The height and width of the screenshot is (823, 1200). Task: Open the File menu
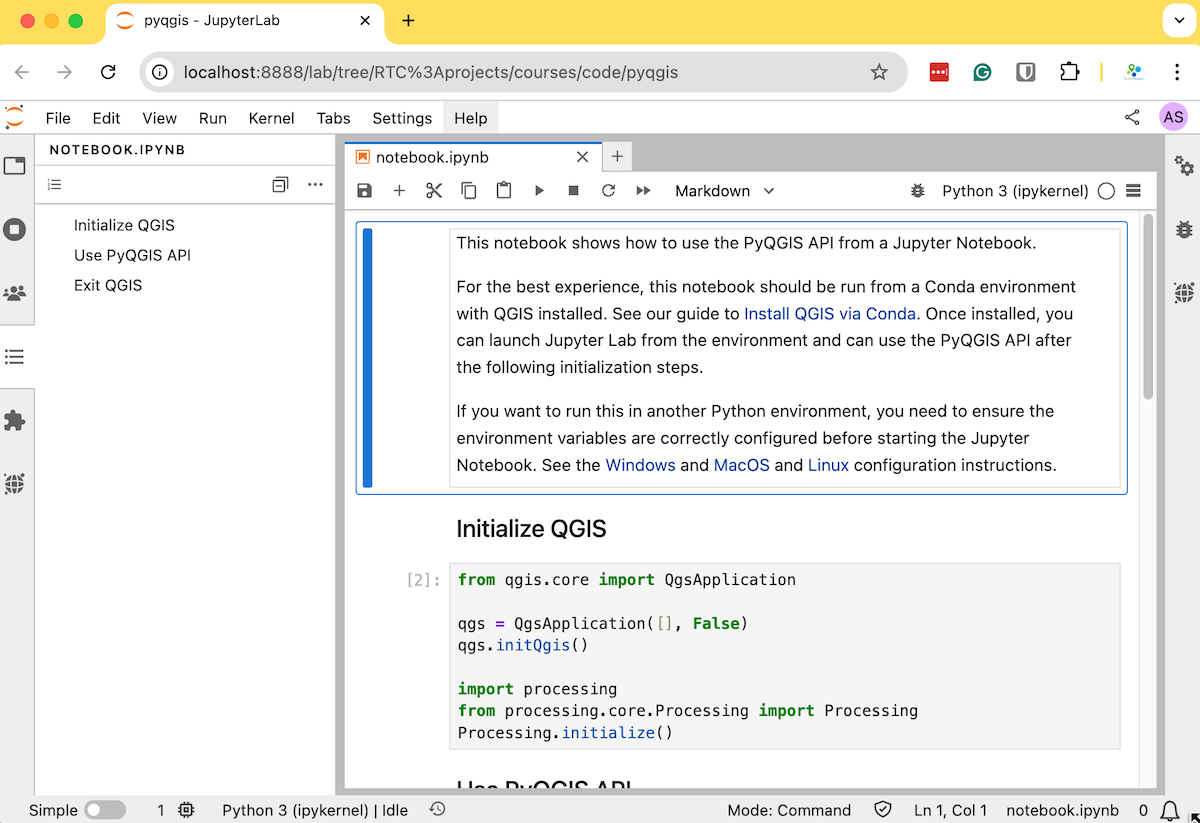(x=58, y=118)
